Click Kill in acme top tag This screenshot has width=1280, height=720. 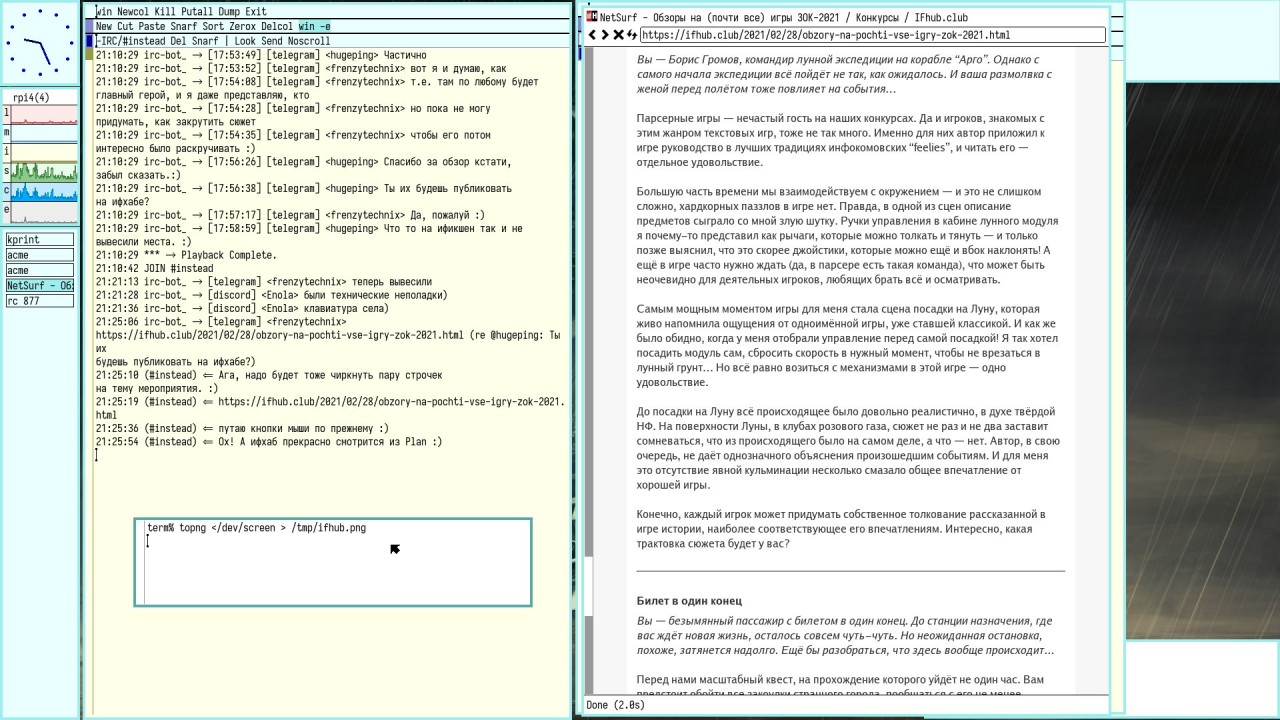(165, 12)
